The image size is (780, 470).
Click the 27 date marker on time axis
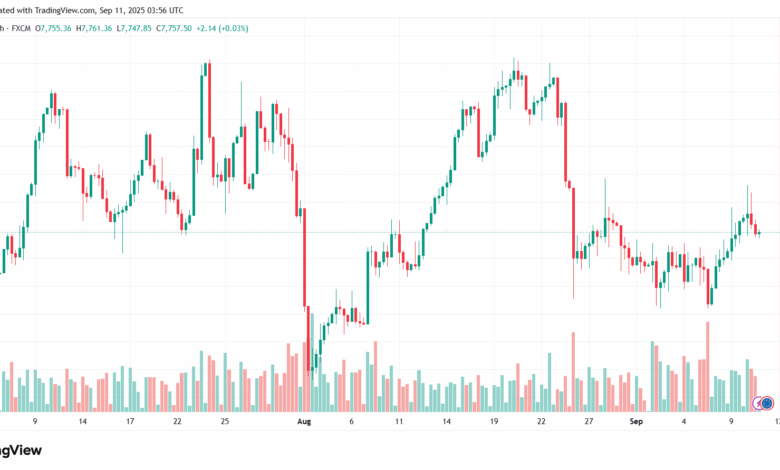pos(589,423)
